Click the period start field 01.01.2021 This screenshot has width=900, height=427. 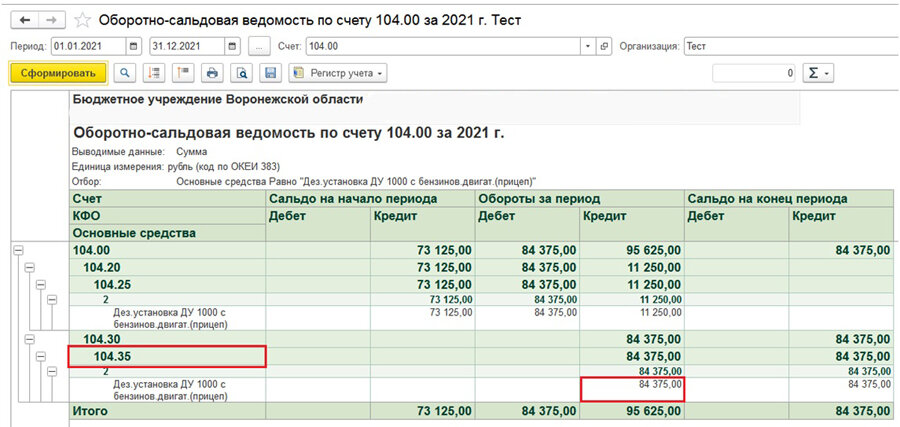point(88,46)
